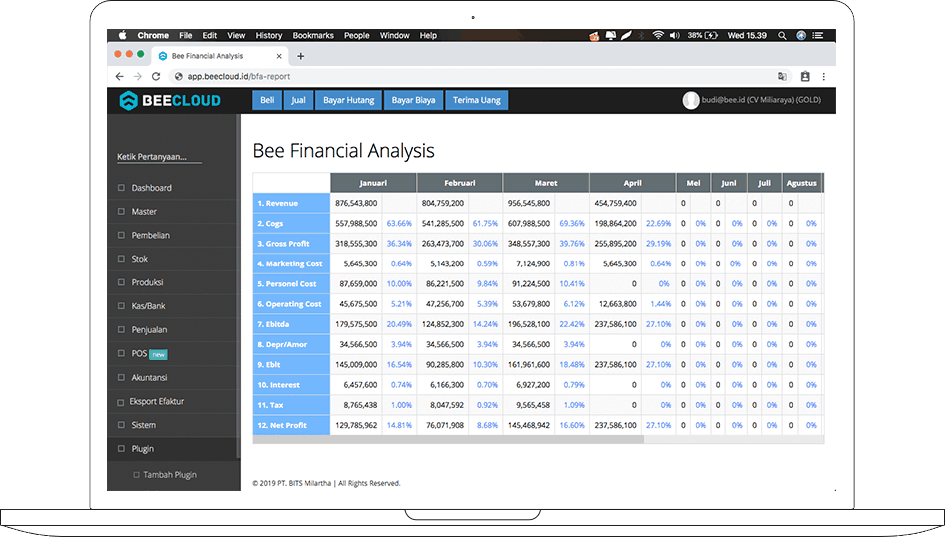The width and height of the screenshot is (945, 537).
Task: Click the Siri icon in menu bar
Action: click(x=800, y=36)
